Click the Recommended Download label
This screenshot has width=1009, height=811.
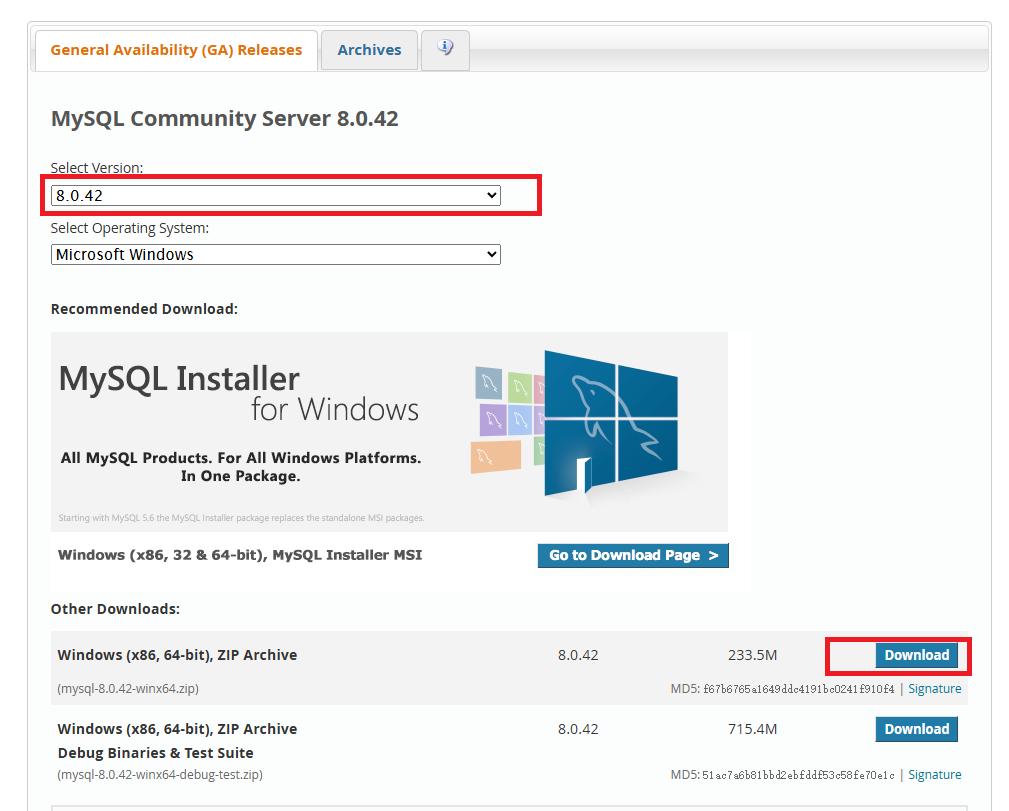144,309
